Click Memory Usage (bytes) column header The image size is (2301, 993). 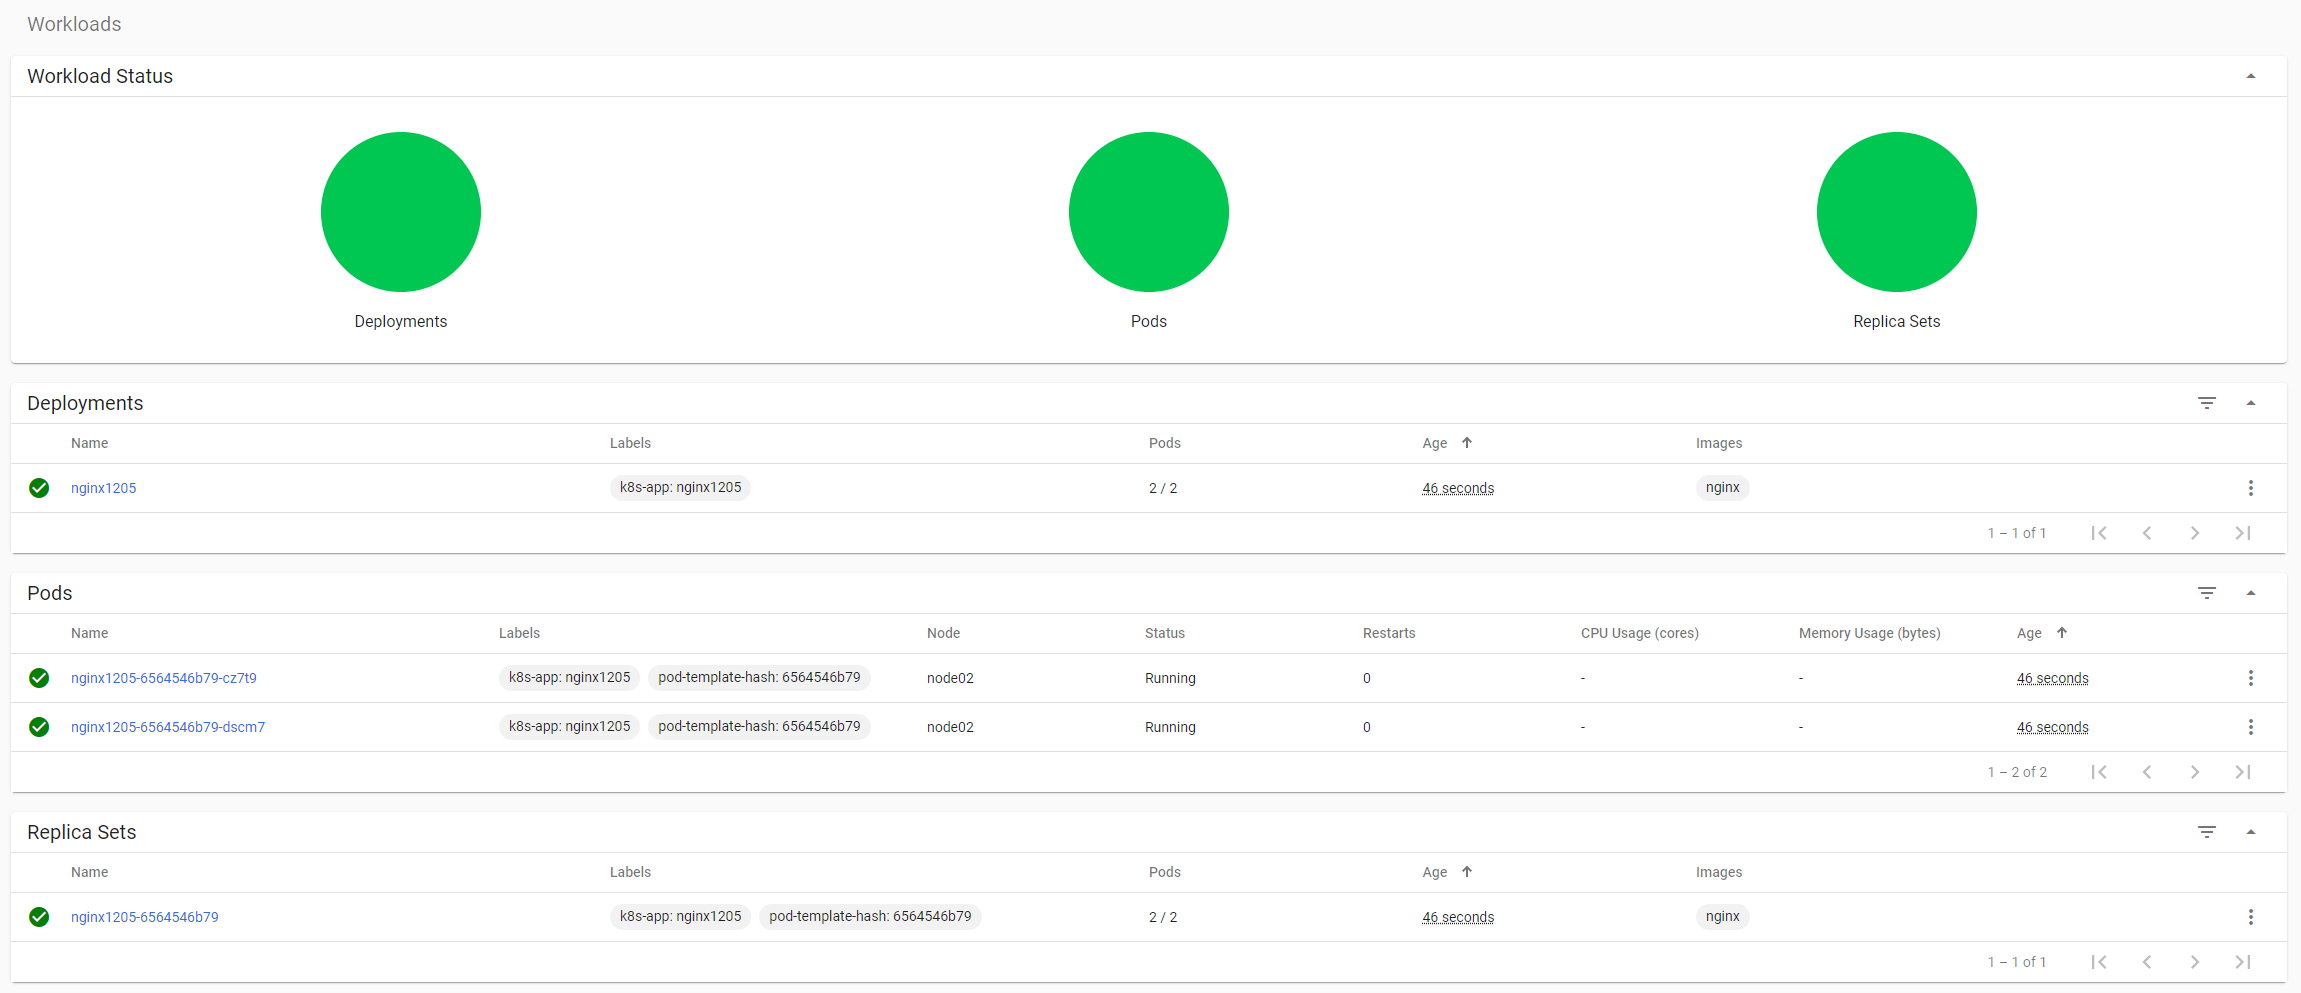click(x=1870, y=633)
